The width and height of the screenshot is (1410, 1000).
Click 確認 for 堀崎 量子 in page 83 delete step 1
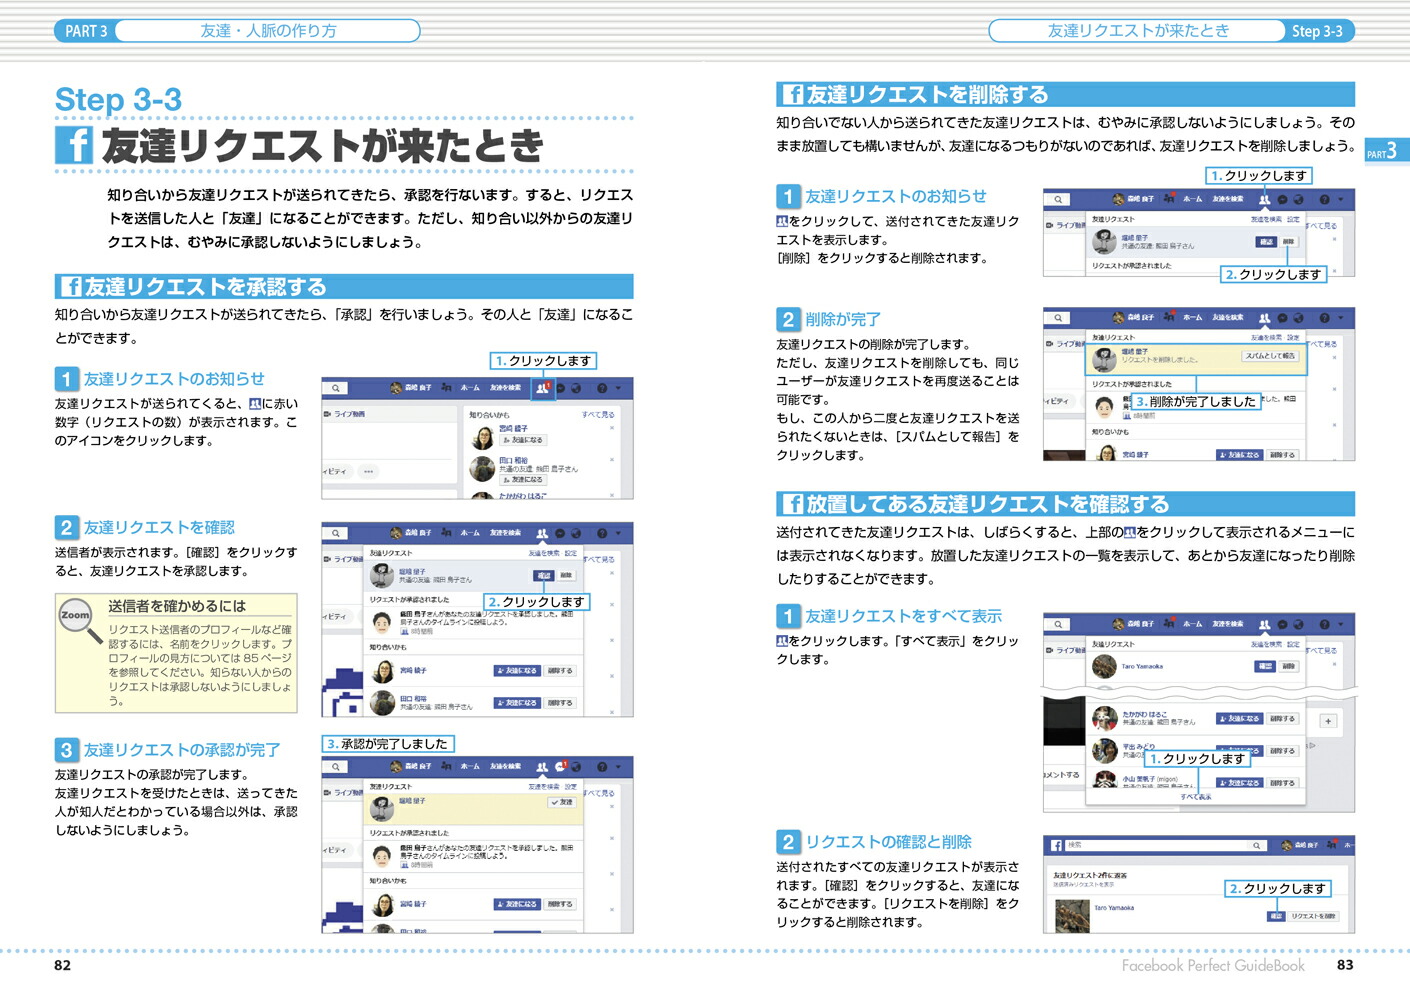pos(1266,241)
